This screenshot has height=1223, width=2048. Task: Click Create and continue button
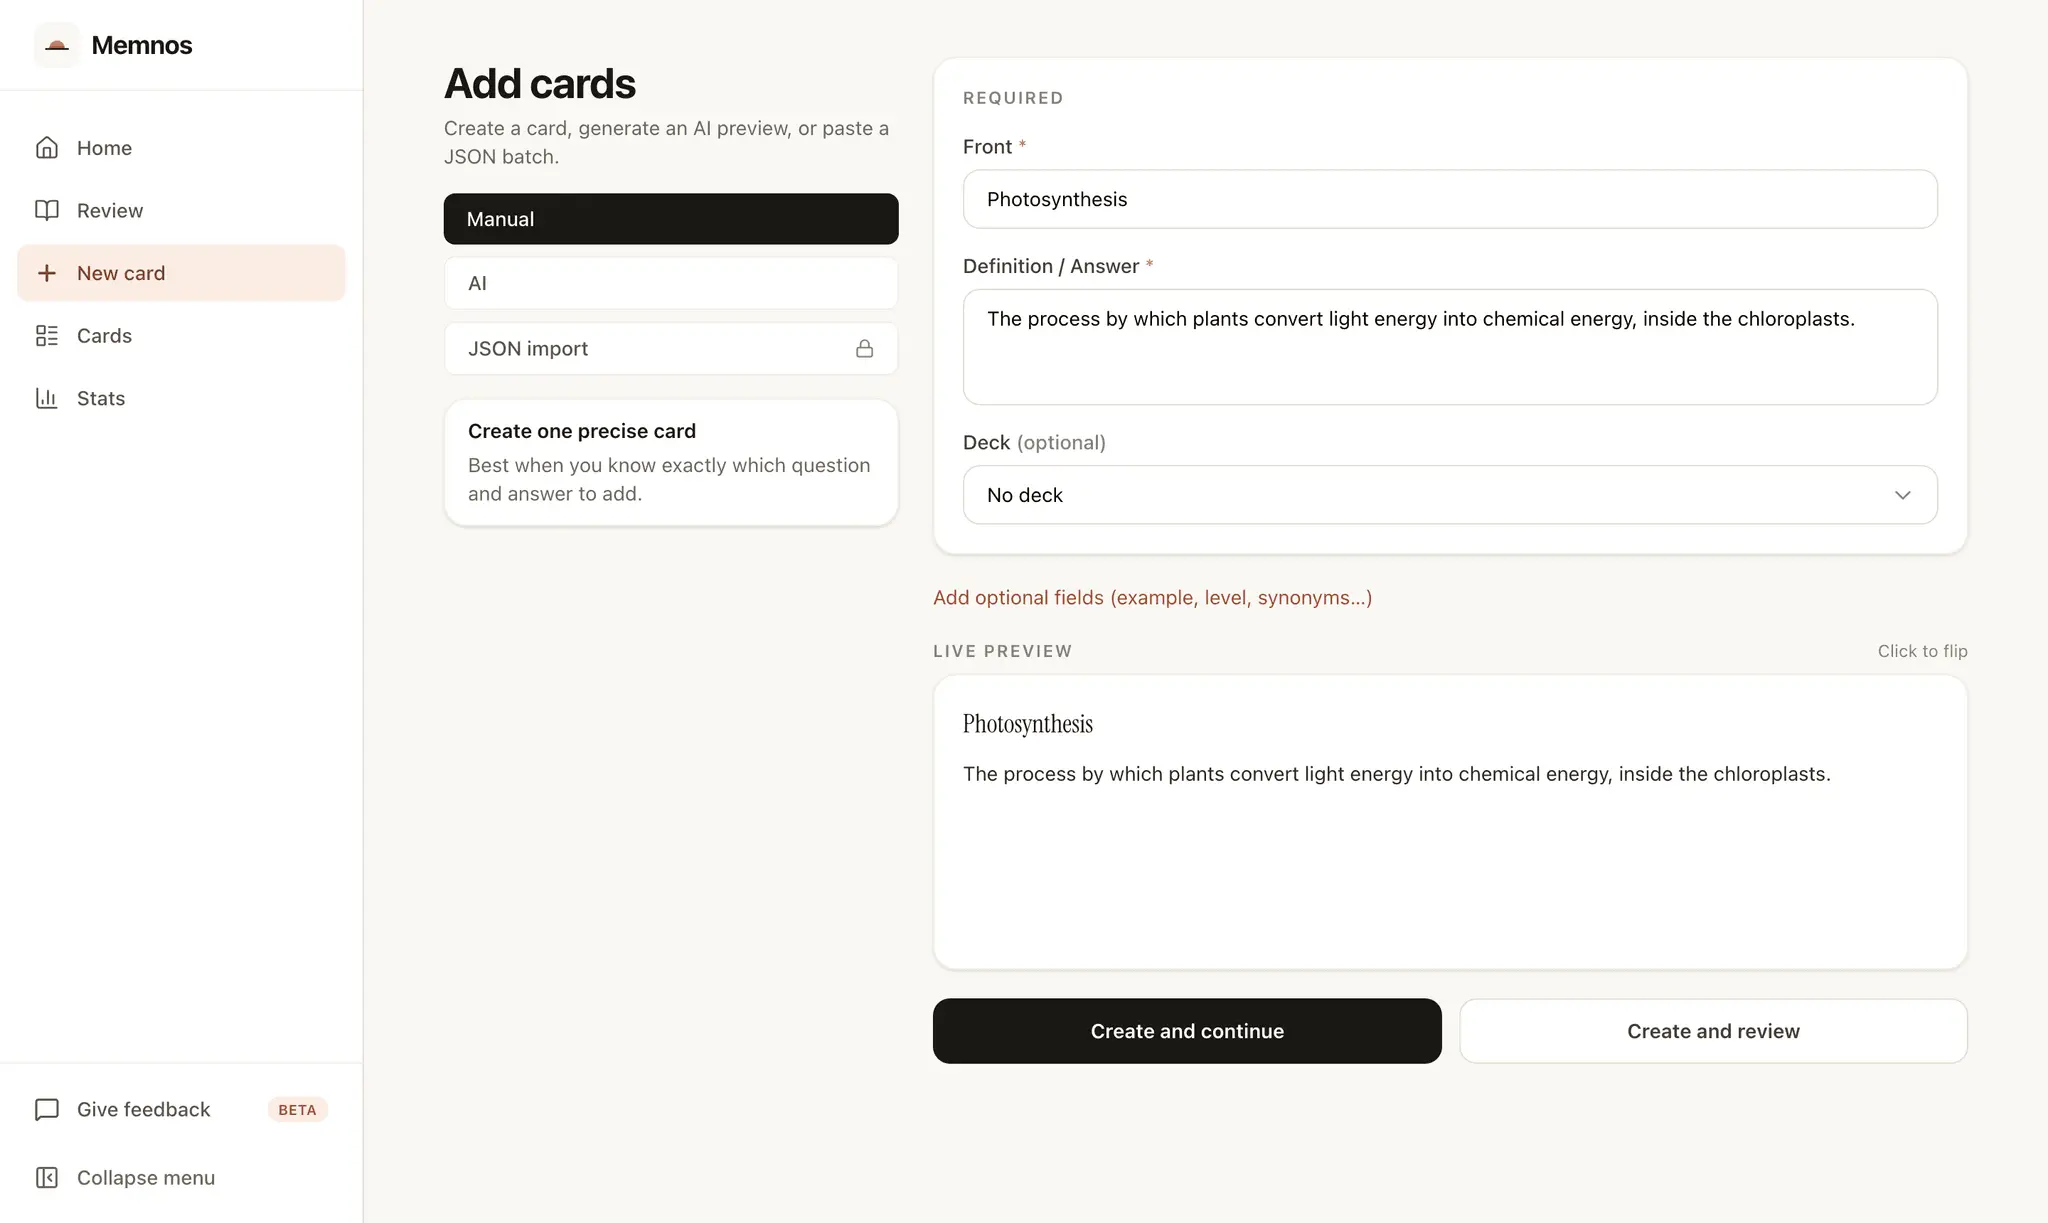point(1187,1031)
